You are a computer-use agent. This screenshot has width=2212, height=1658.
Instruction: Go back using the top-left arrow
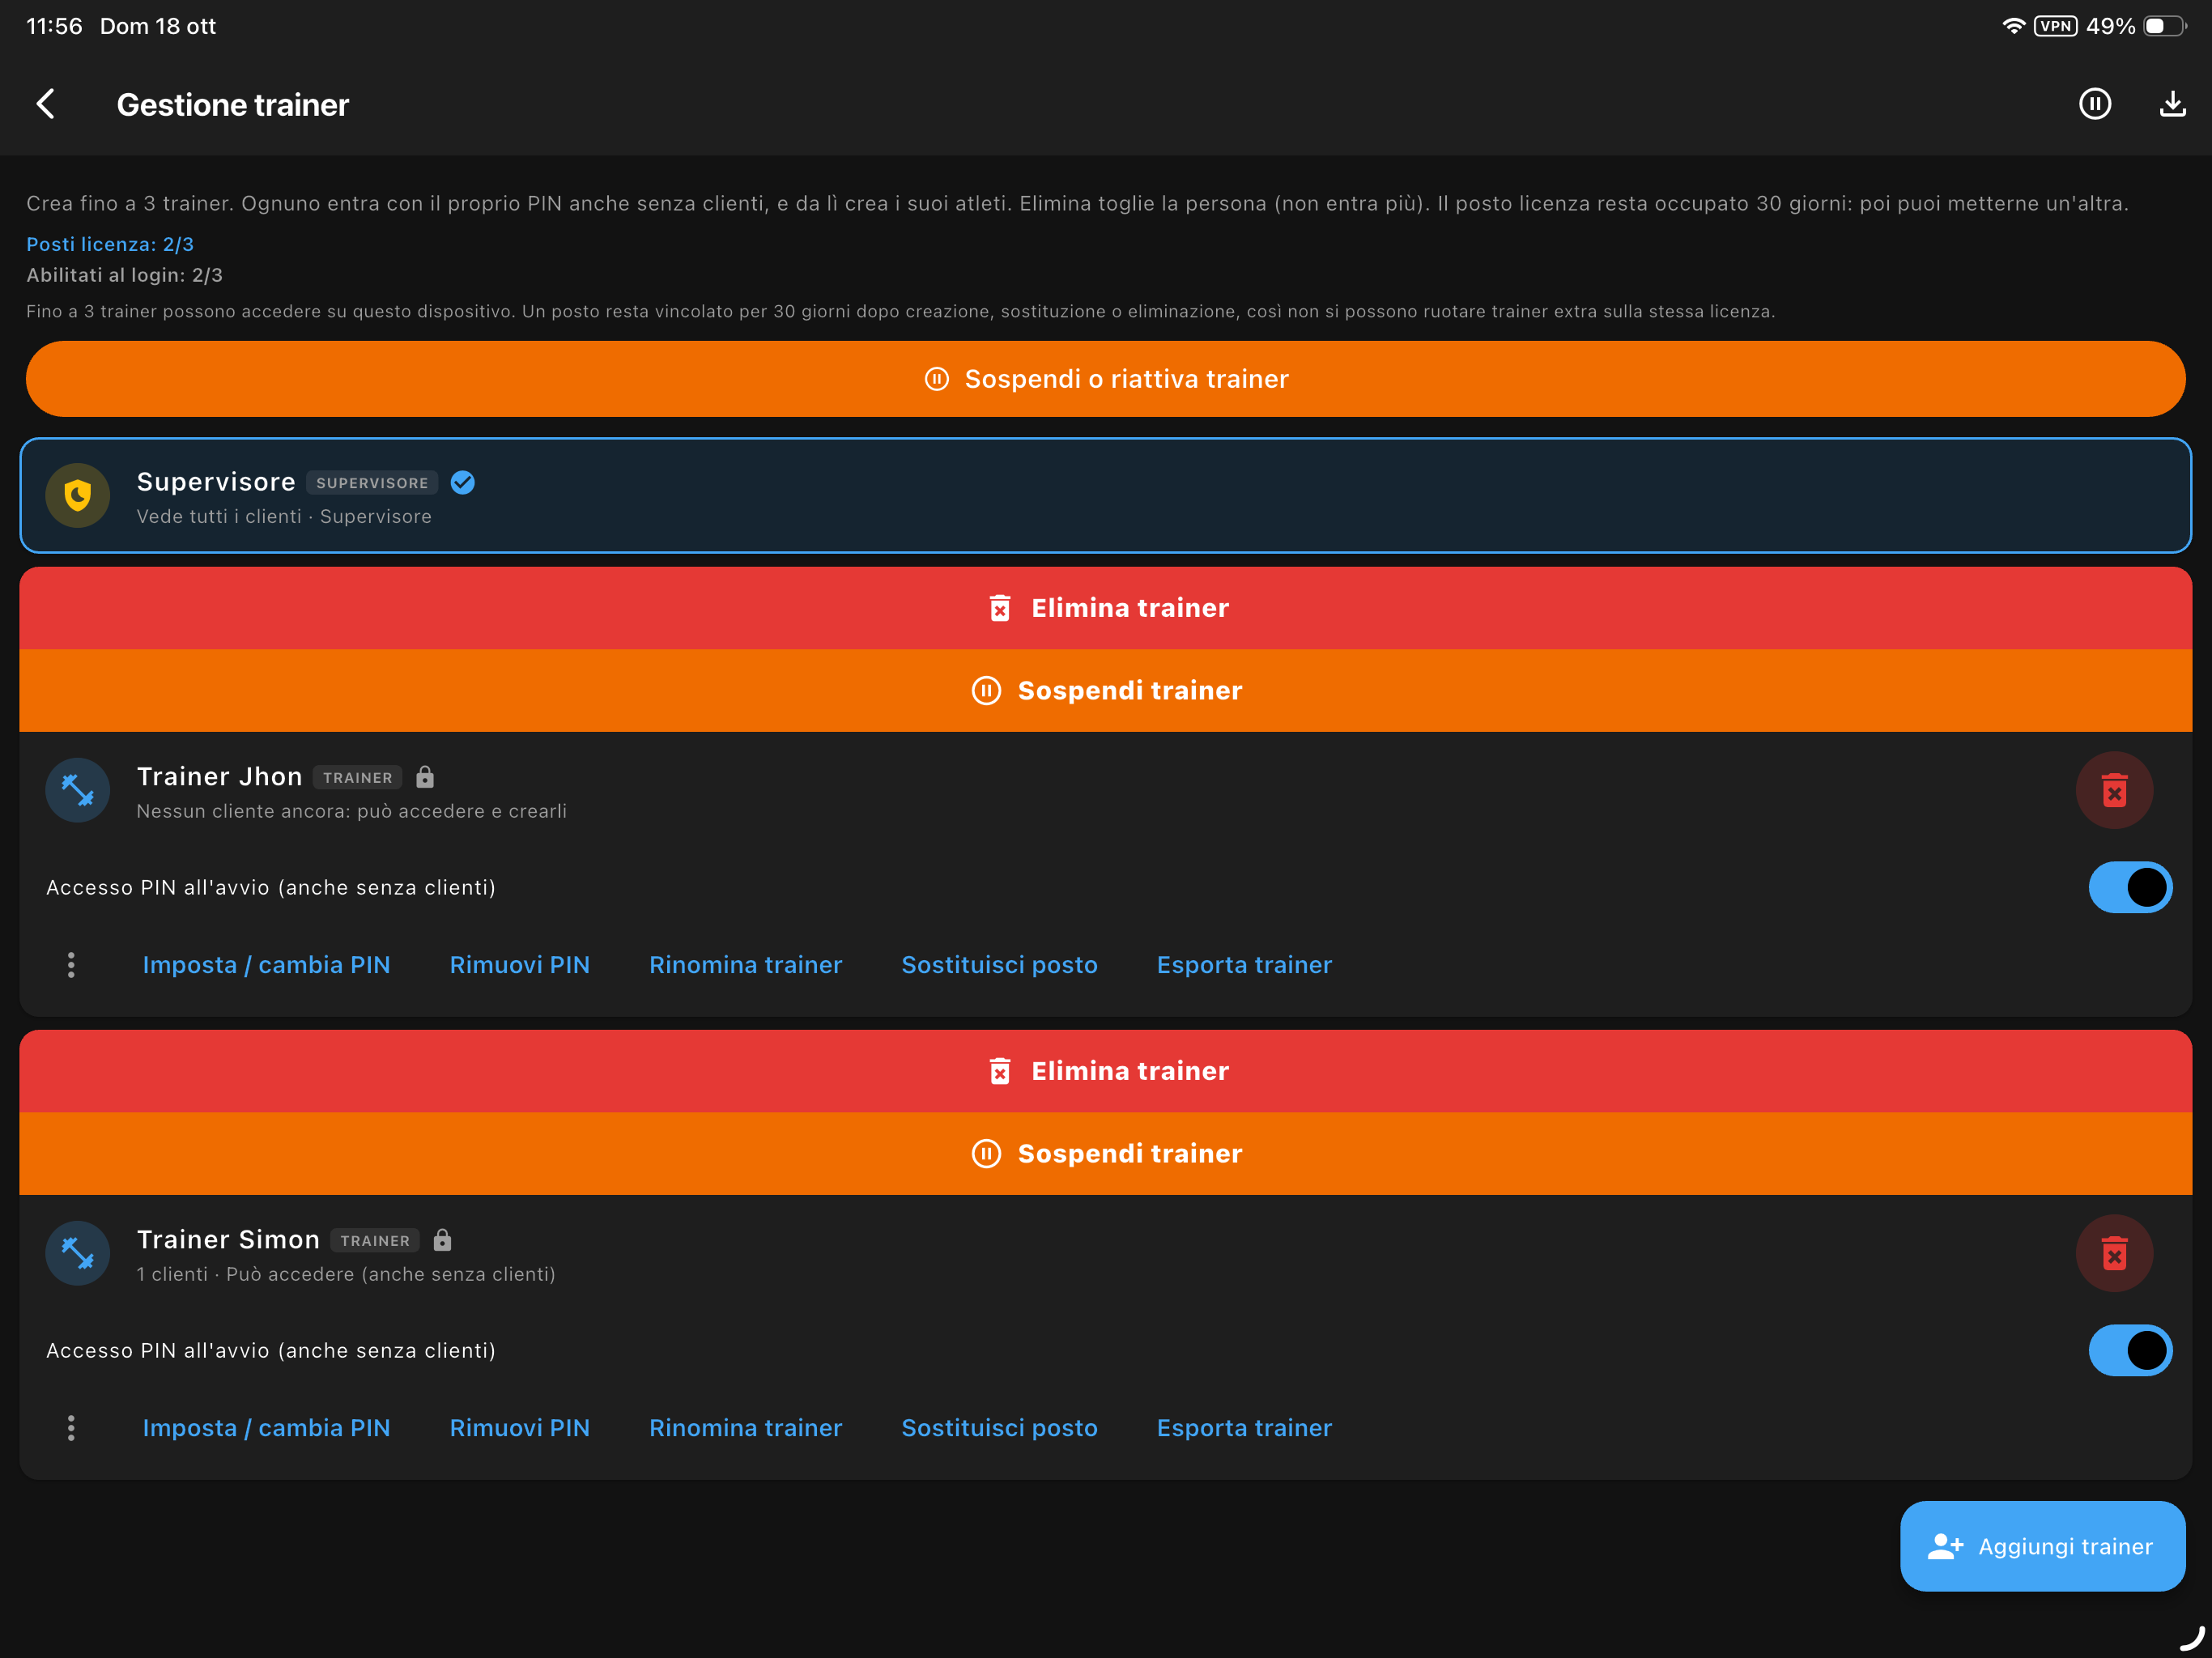[x=46, y=104]
